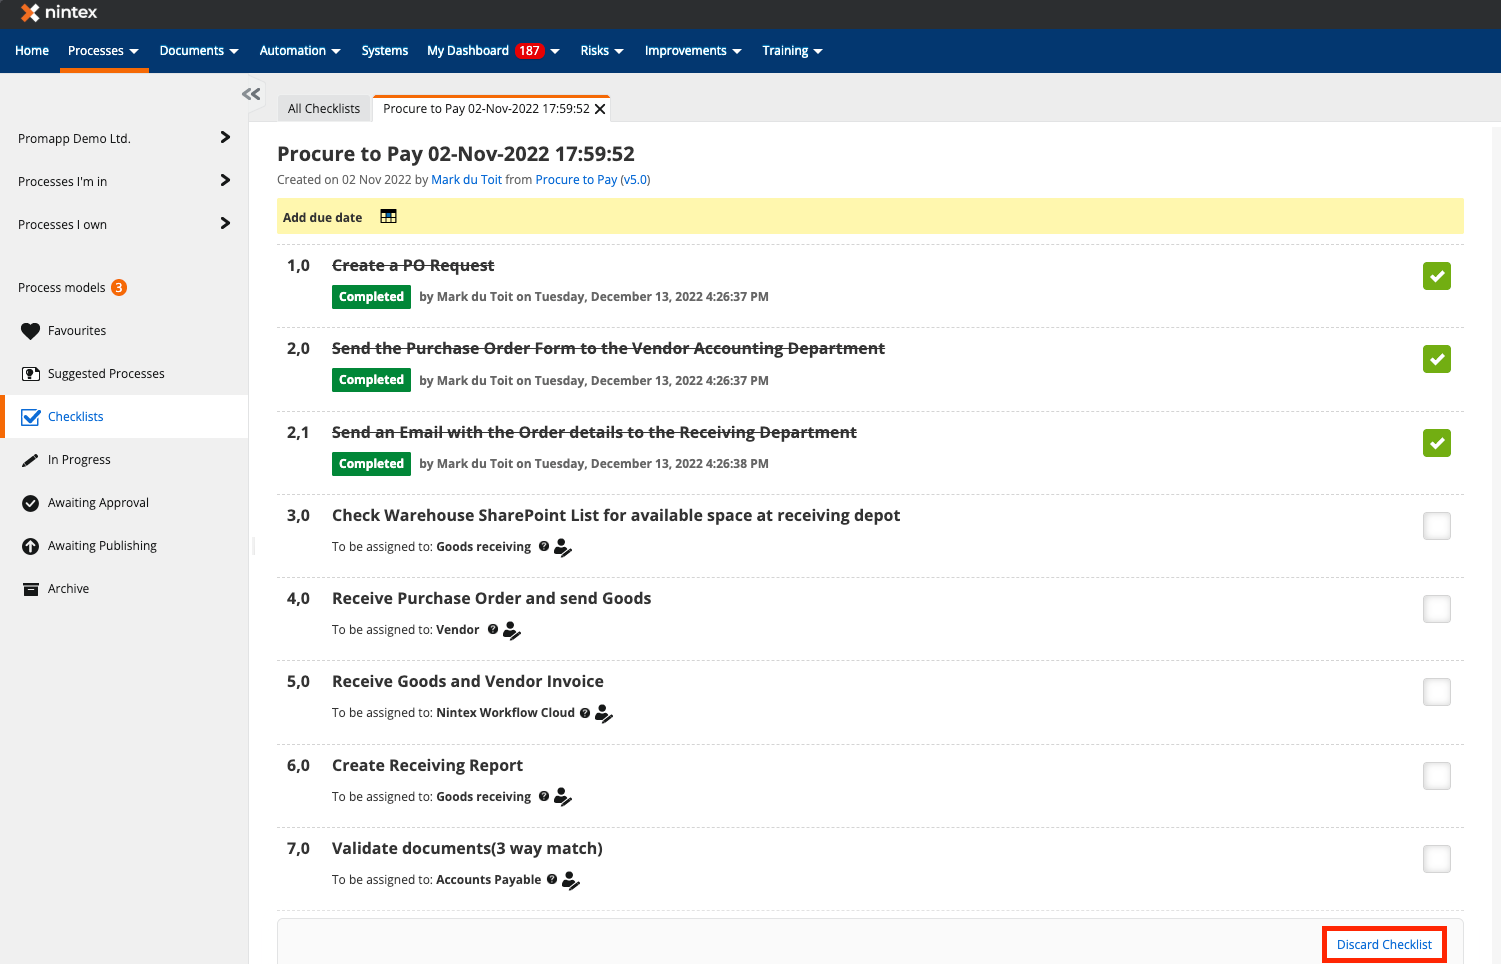This screenshot has width=1501, height=964.
Task: Open Checklists sidebar link
Action: coord(76,417)
